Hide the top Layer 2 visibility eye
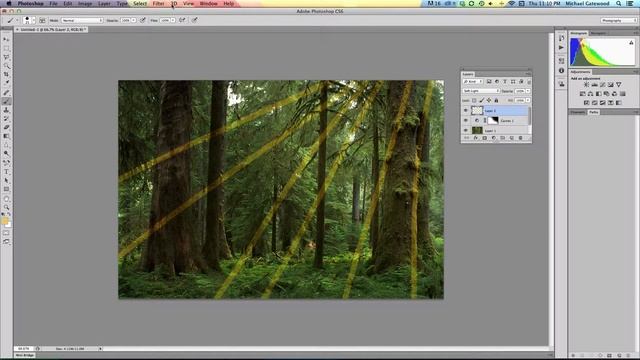 (466, 110)
